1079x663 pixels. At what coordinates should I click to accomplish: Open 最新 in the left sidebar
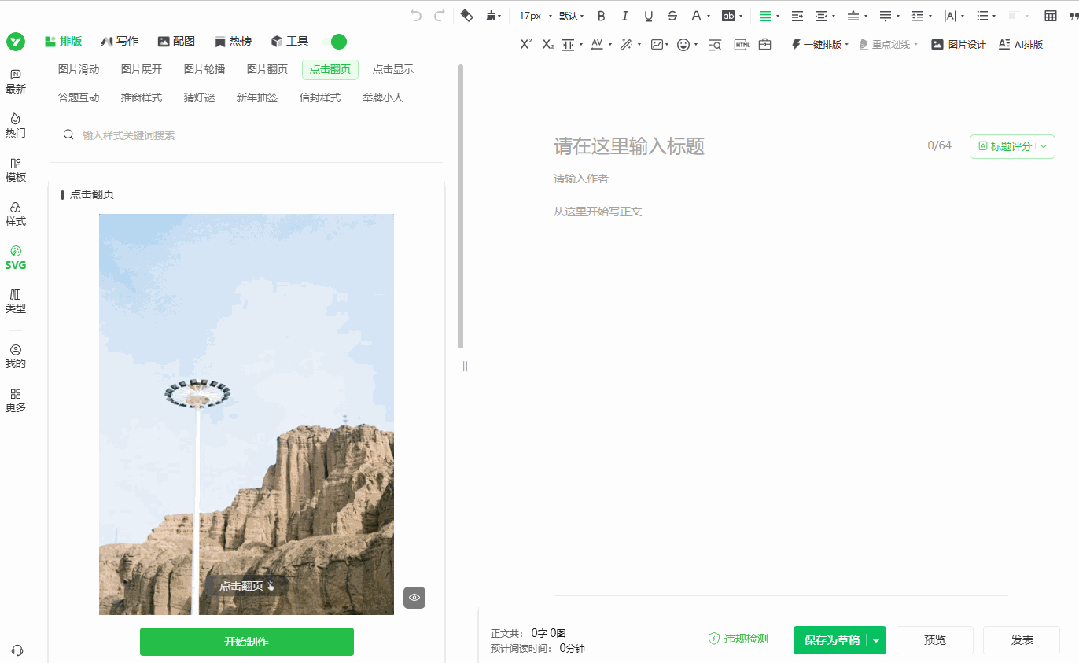[x=15, y=82]
